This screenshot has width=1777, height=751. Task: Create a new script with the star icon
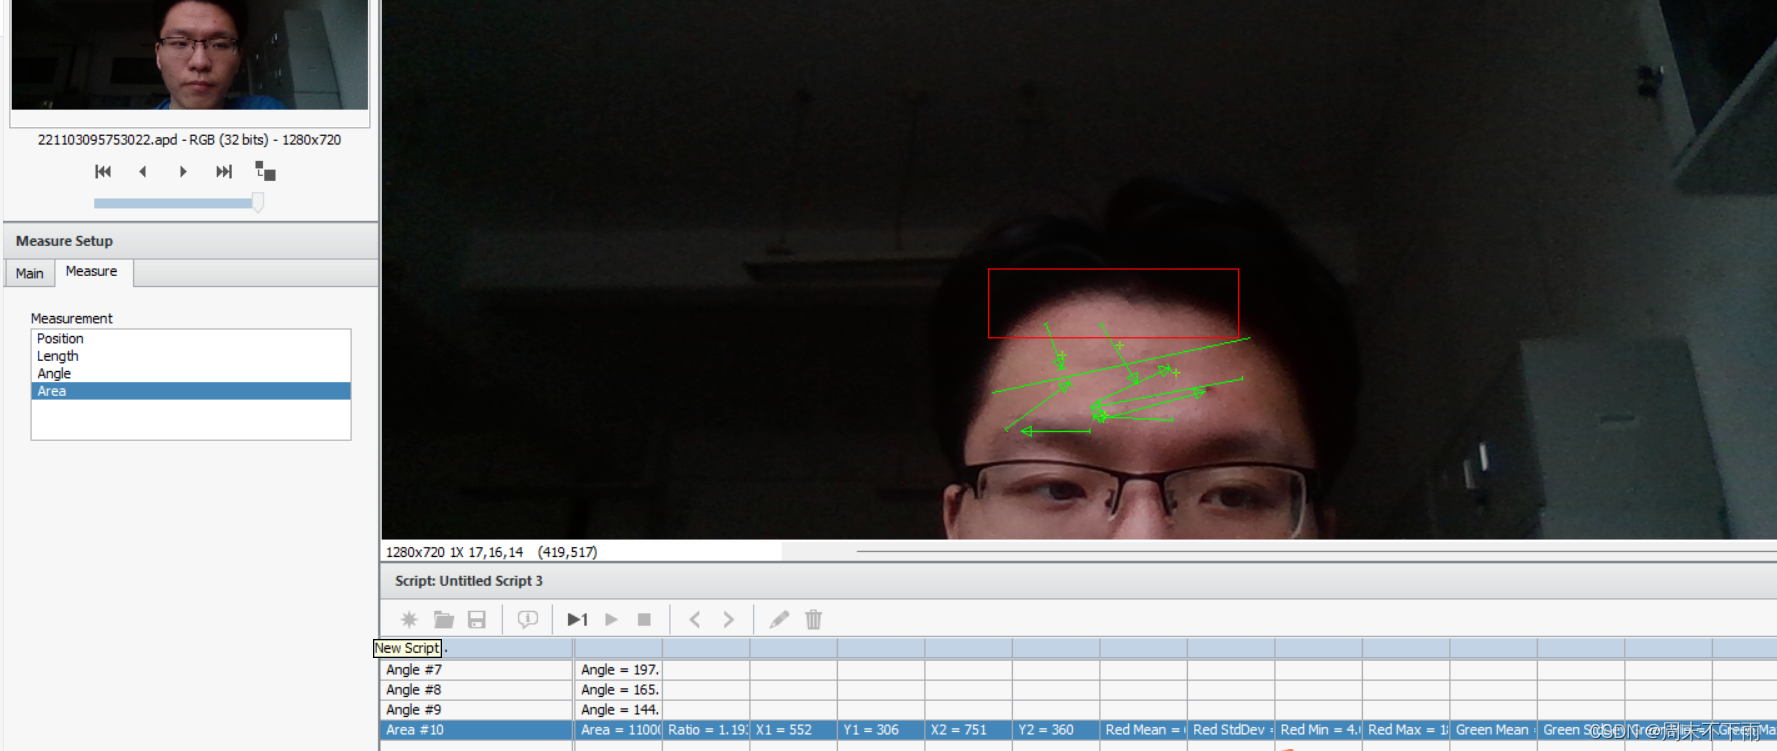[409, 620]
